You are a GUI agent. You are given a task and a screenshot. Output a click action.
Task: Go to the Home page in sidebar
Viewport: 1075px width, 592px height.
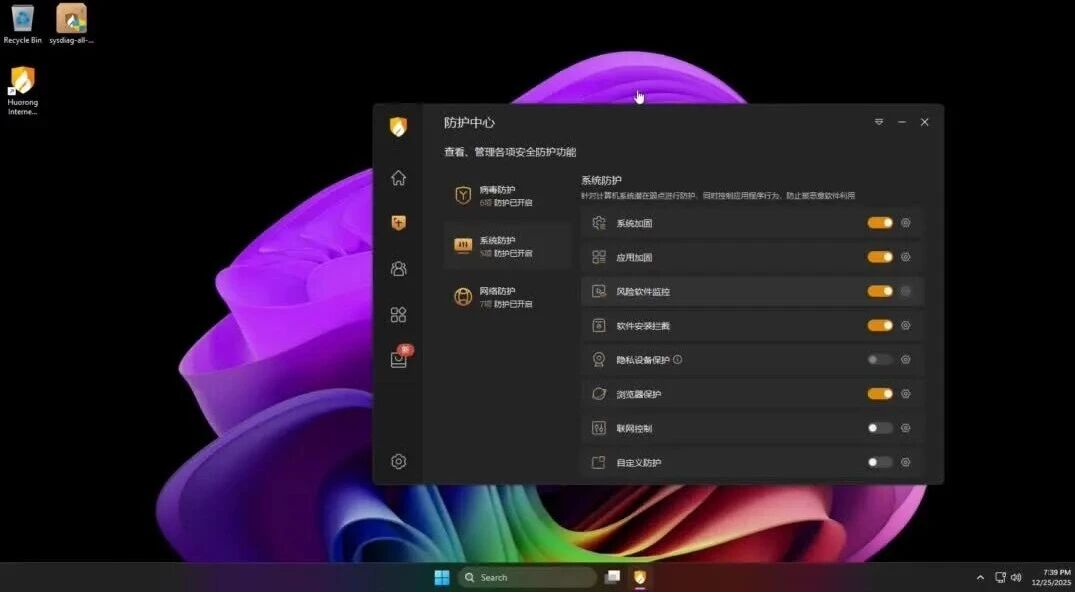[x=398, y=178]
